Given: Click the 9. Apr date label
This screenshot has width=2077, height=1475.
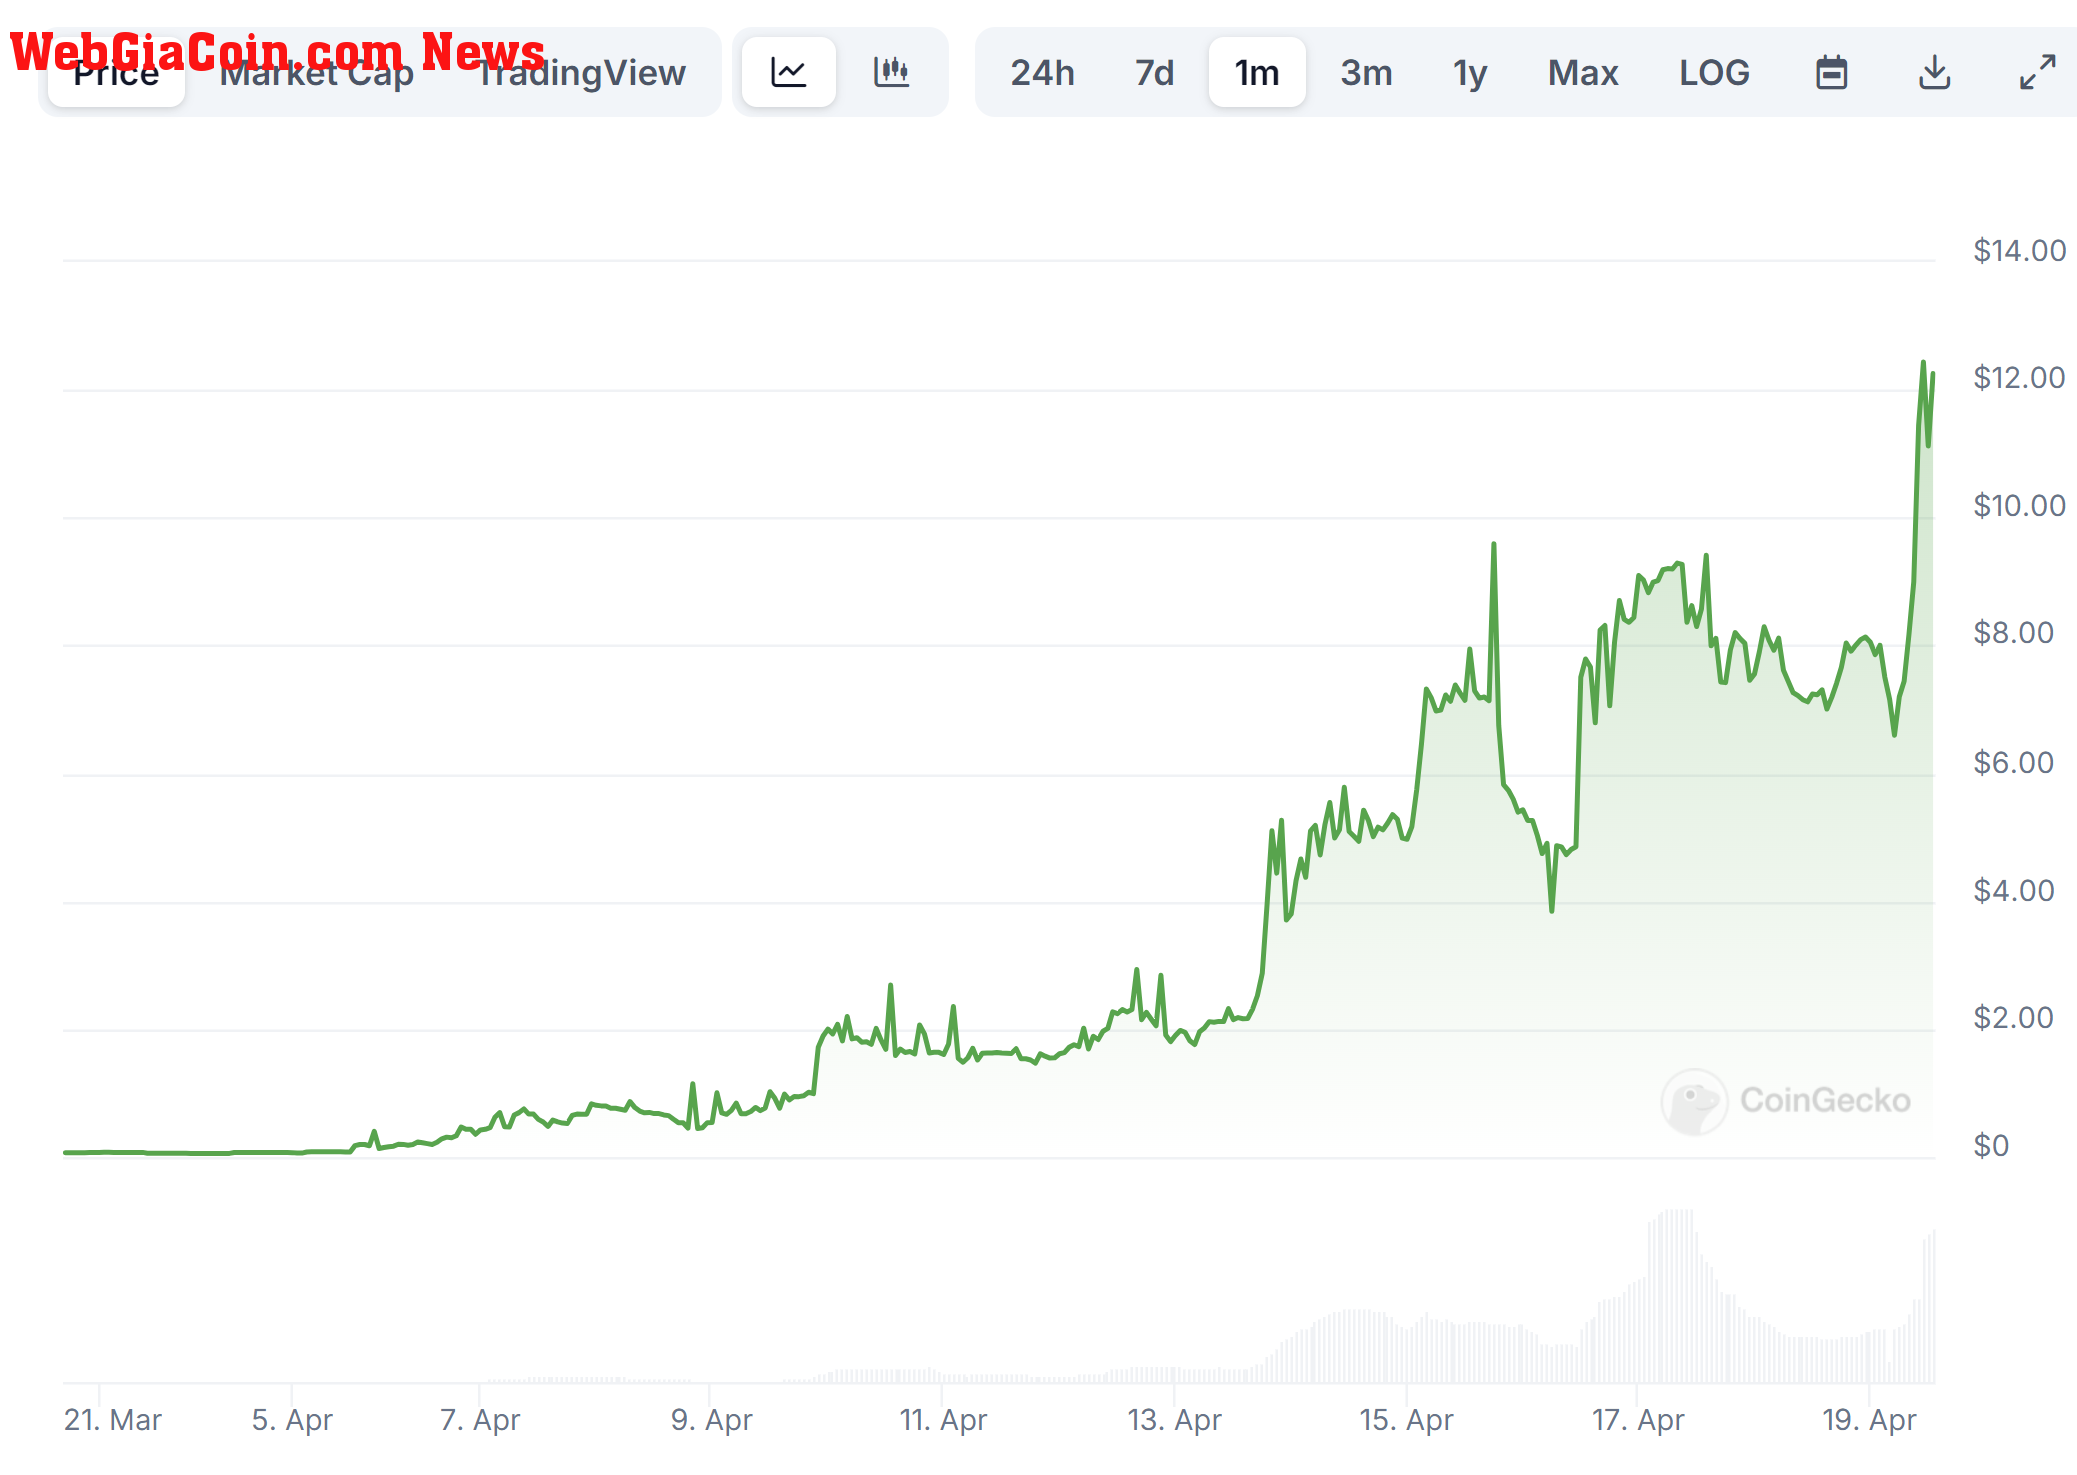Looking at the screenshot, I should [711, 1420].
